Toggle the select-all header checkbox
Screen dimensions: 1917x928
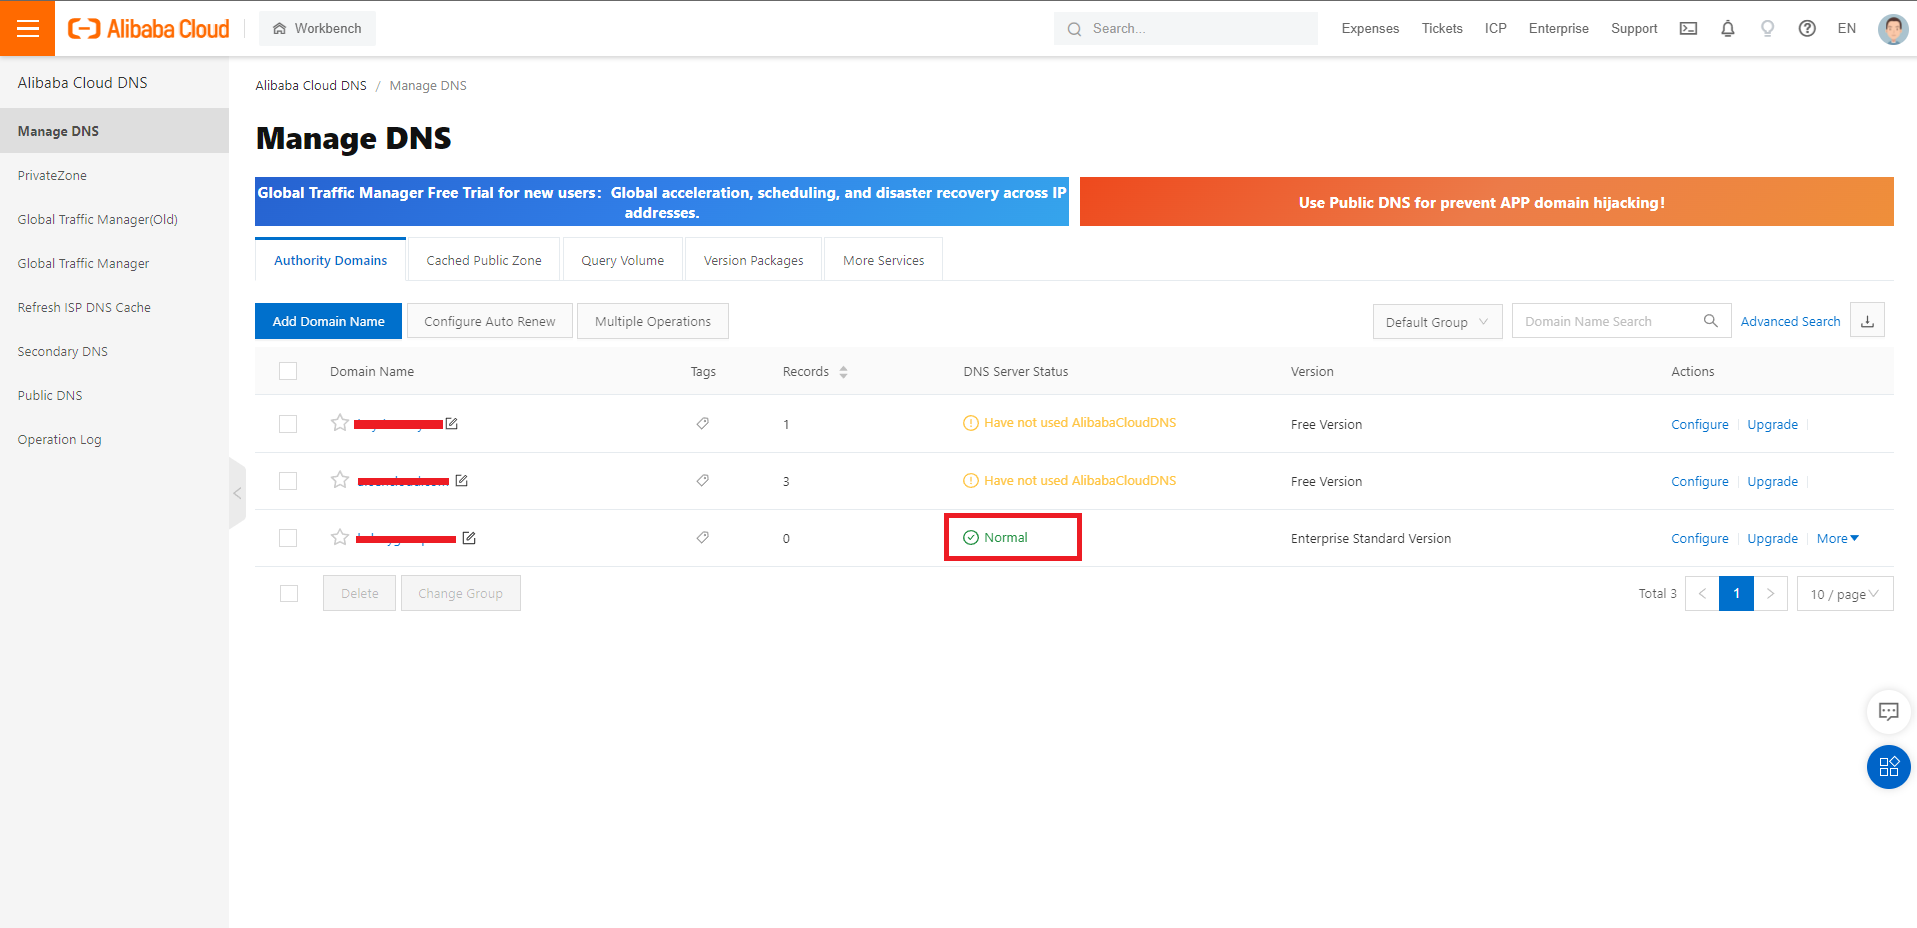point(288,371)
